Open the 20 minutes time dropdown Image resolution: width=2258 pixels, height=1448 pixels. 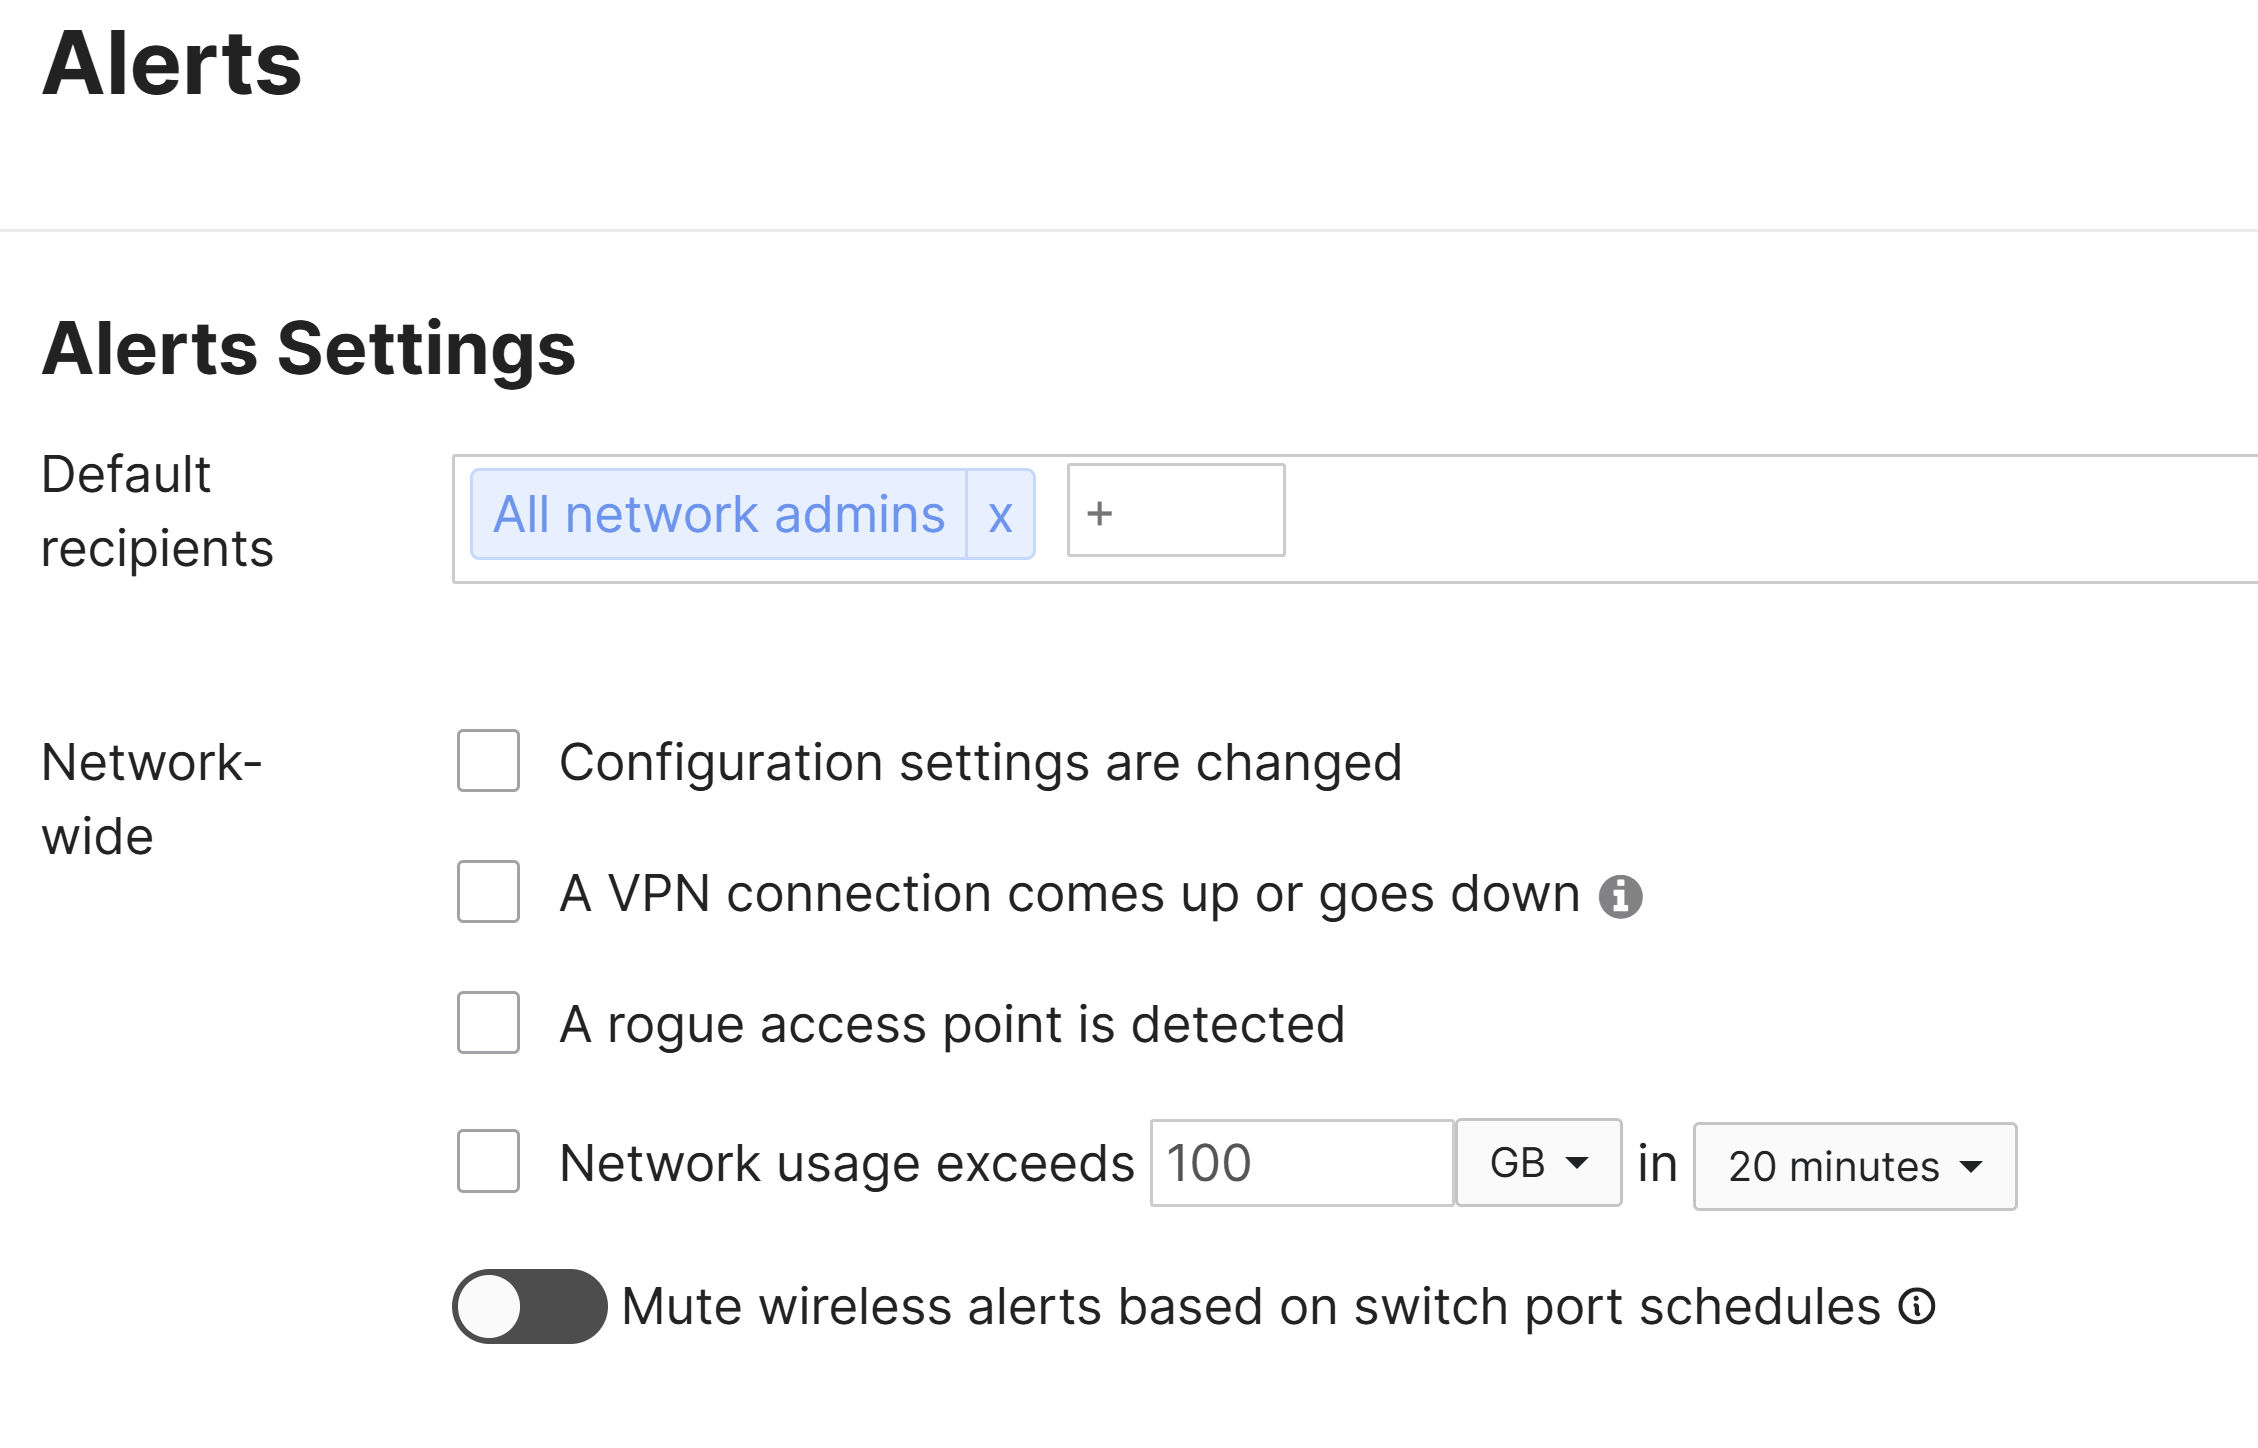pos(1855,1167)
